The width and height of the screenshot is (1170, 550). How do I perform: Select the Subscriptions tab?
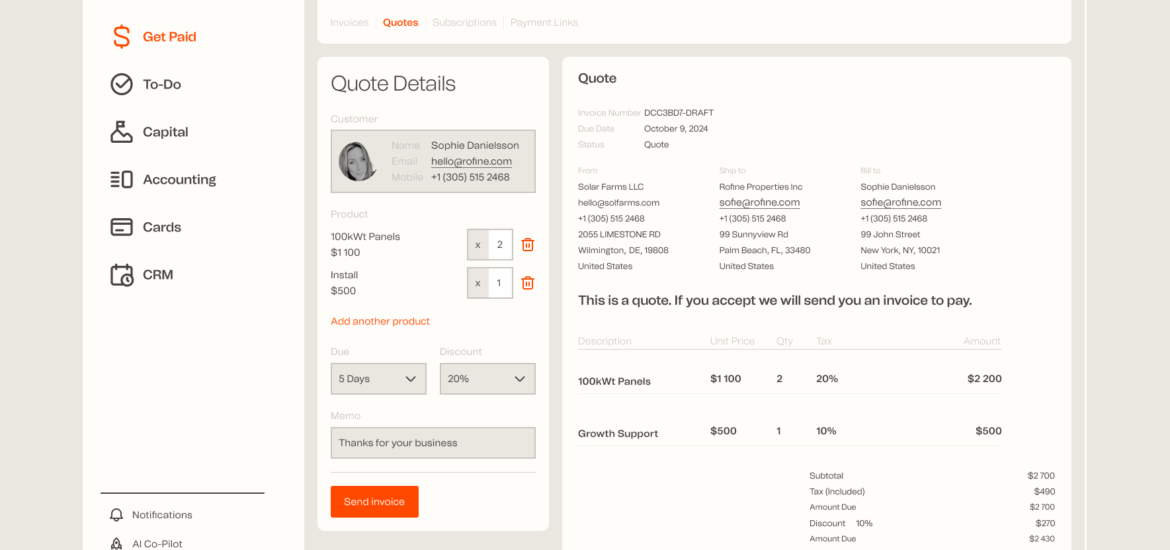click(464, 22)
